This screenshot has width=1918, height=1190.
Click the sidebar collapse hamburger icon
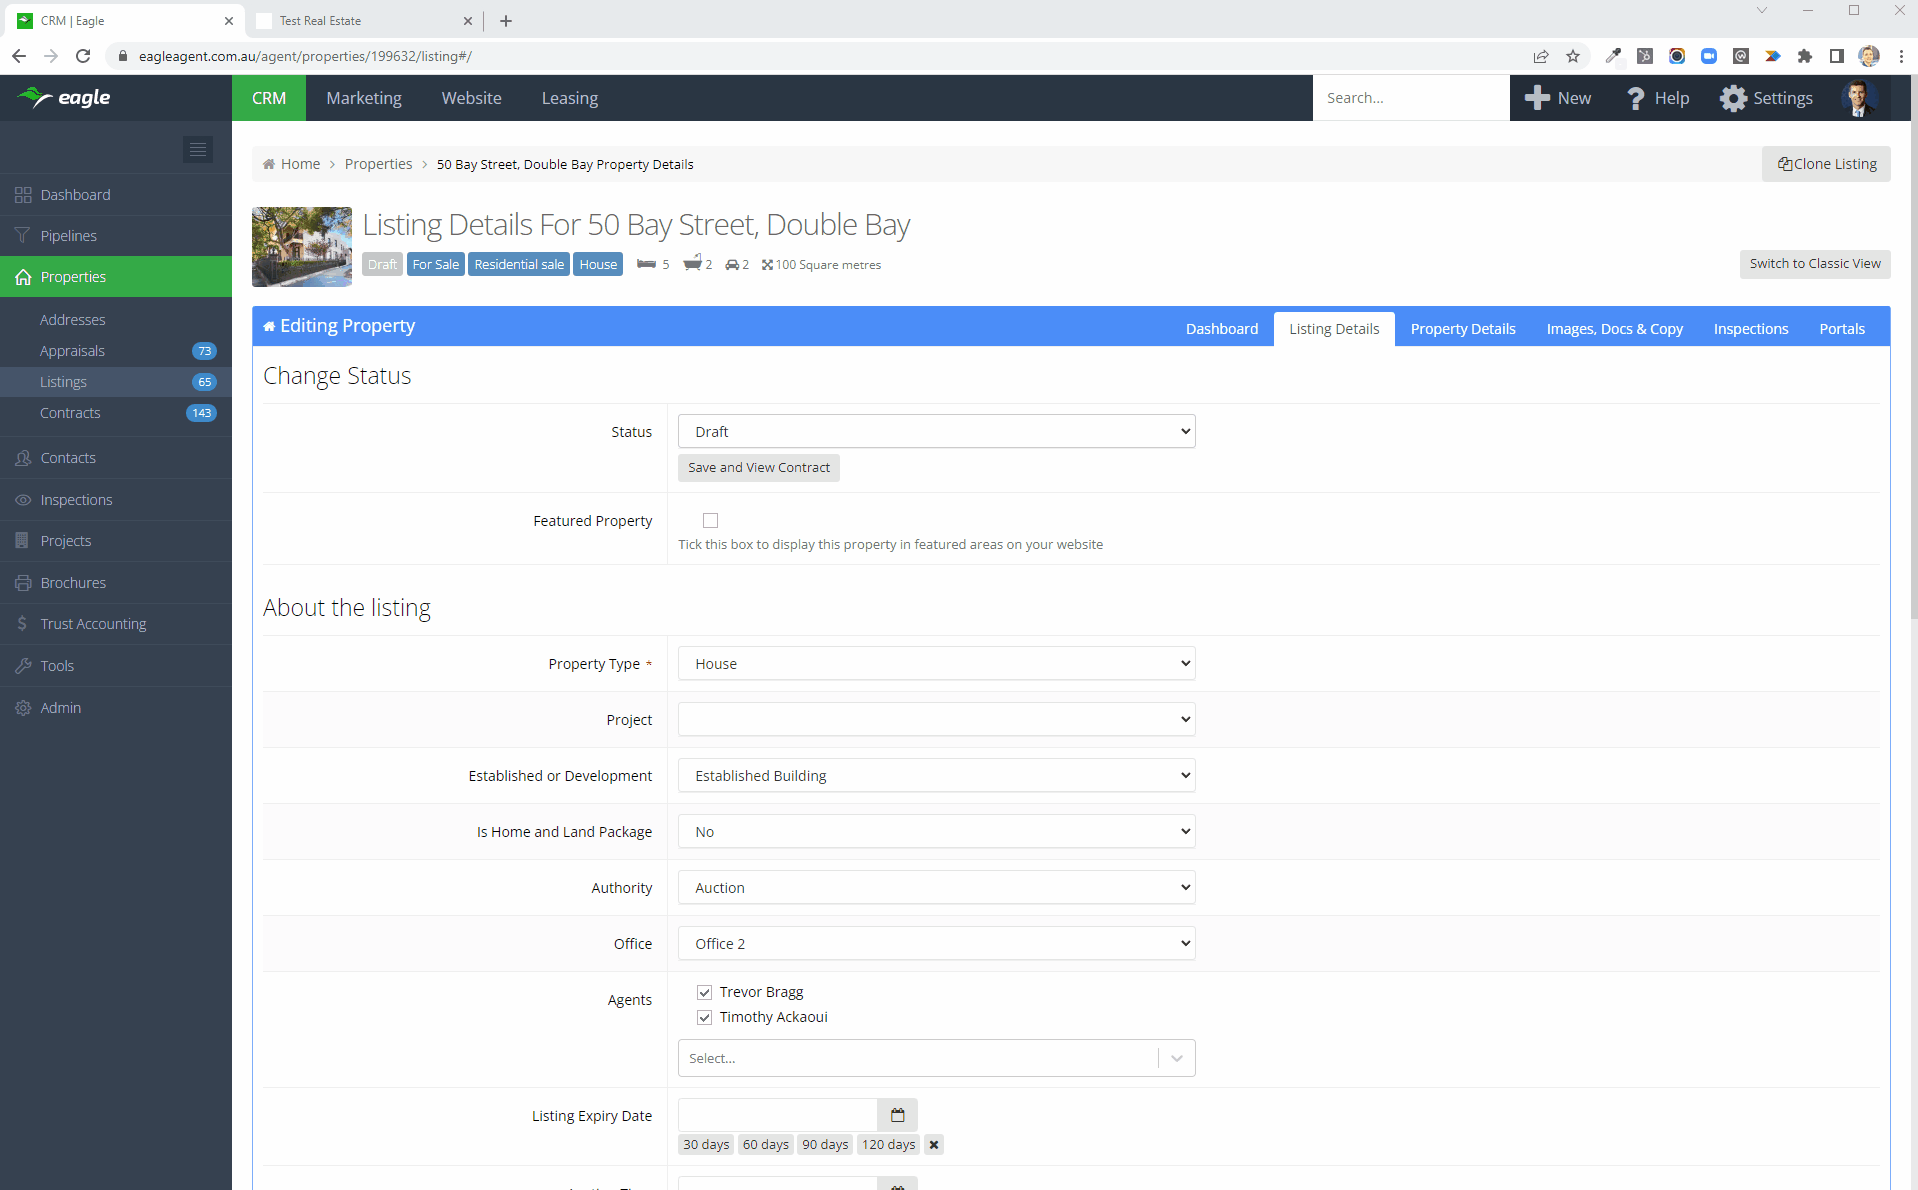198,149
